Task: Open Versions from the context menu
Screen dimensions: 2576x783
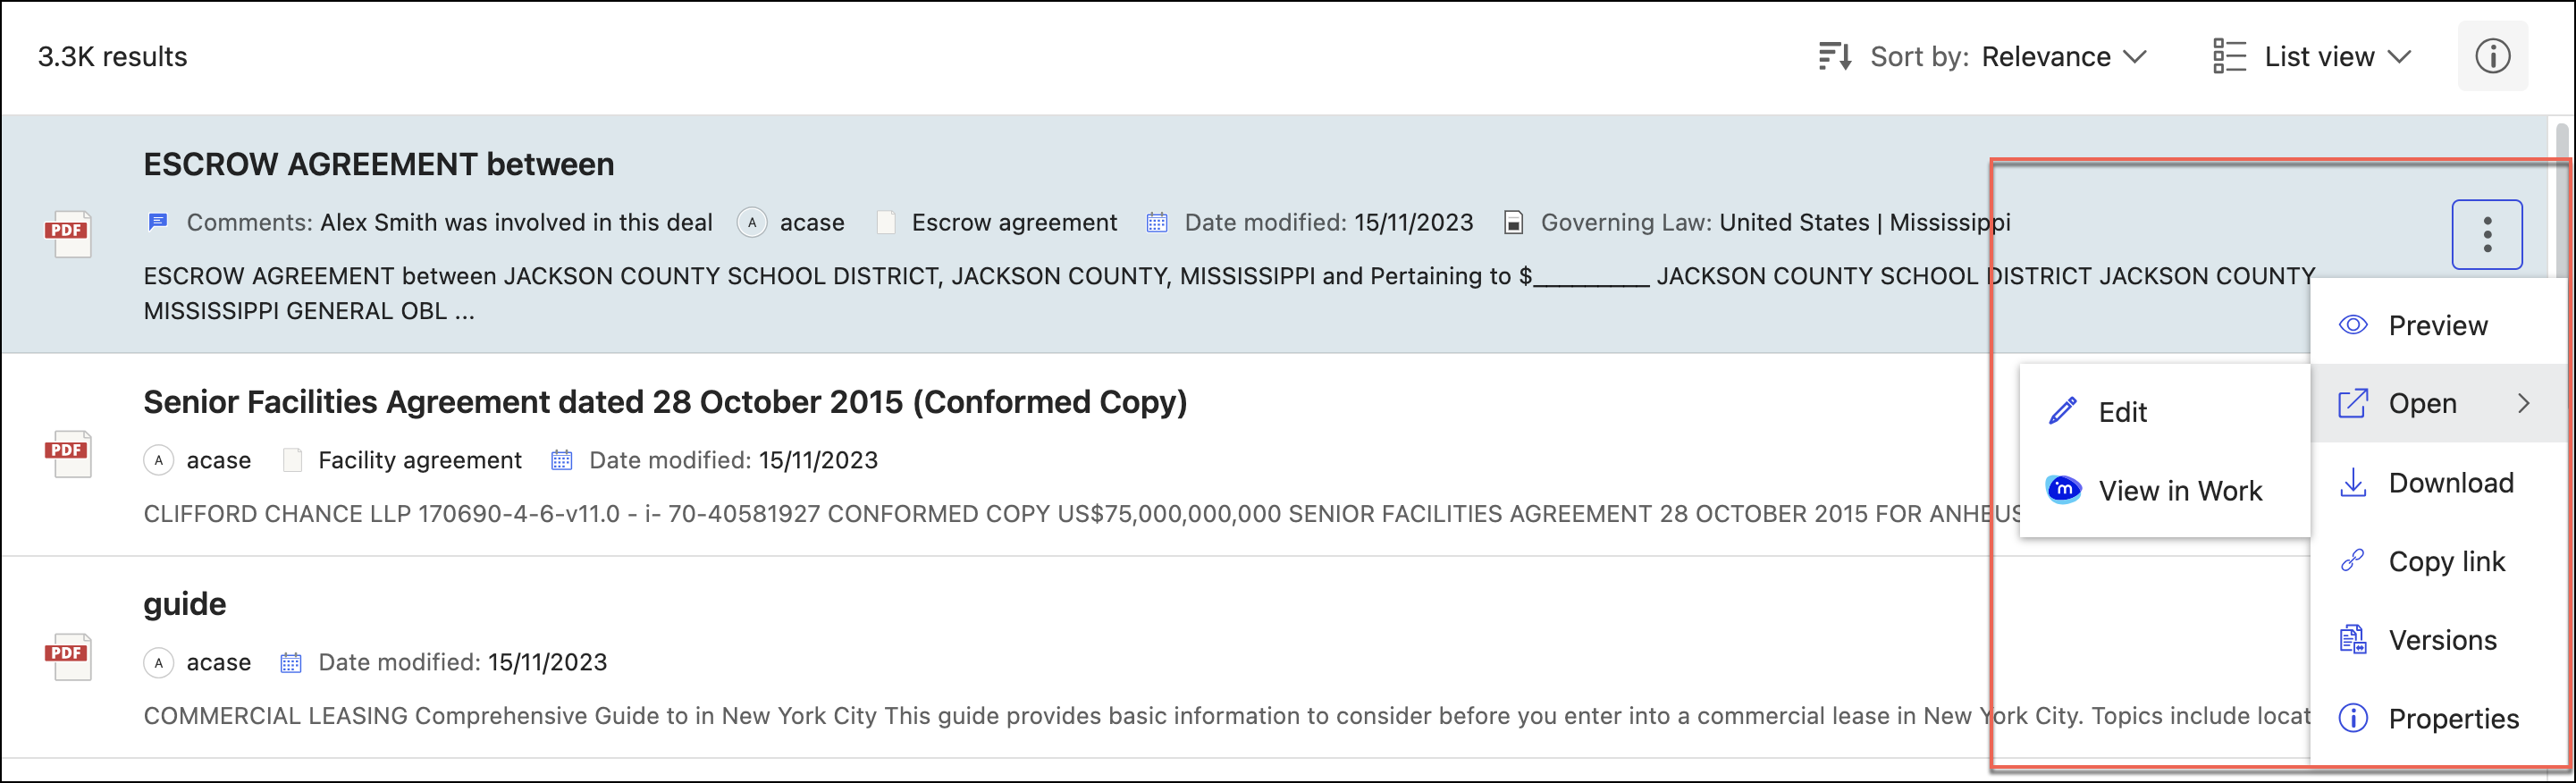Action: tap(2441, 640)
